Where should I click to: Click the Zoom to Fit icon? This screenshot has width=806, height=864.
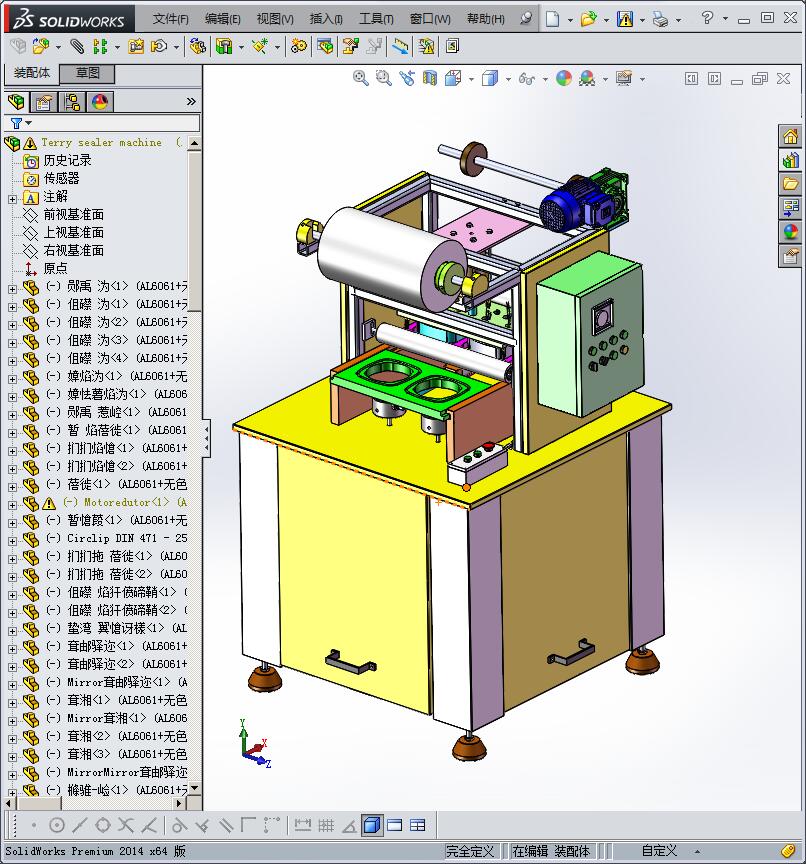pyautogui.click(x=361, y=78)
